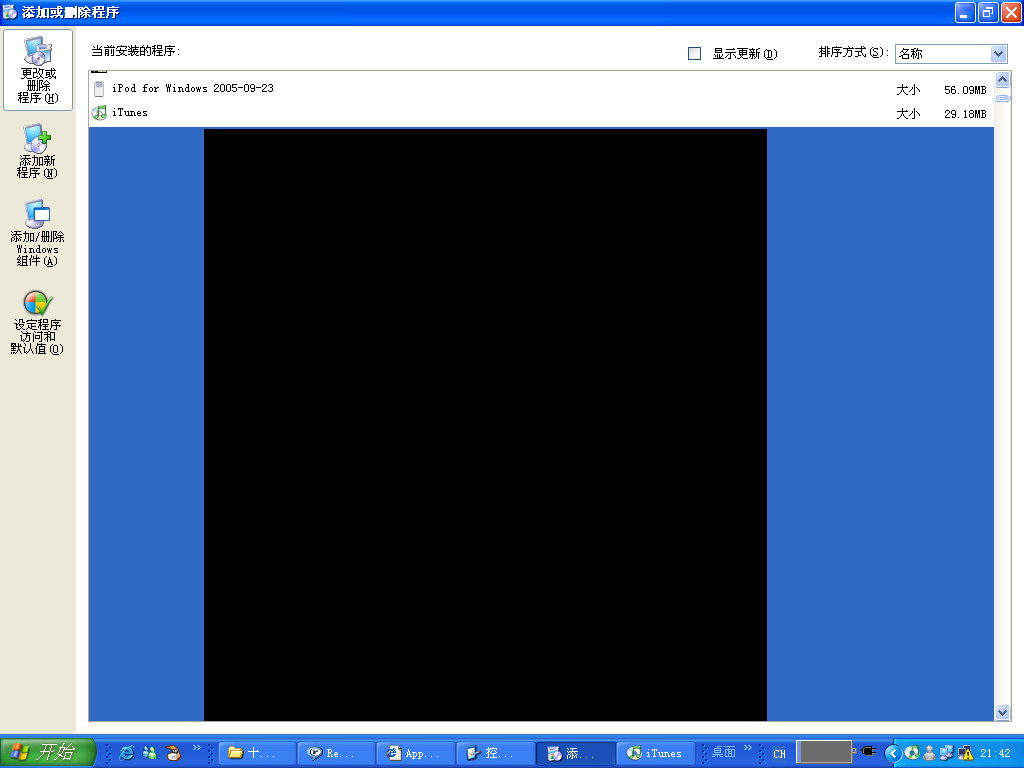Click the iPod program icon
The image size is (1024, 768).
(x=99, y=89)
